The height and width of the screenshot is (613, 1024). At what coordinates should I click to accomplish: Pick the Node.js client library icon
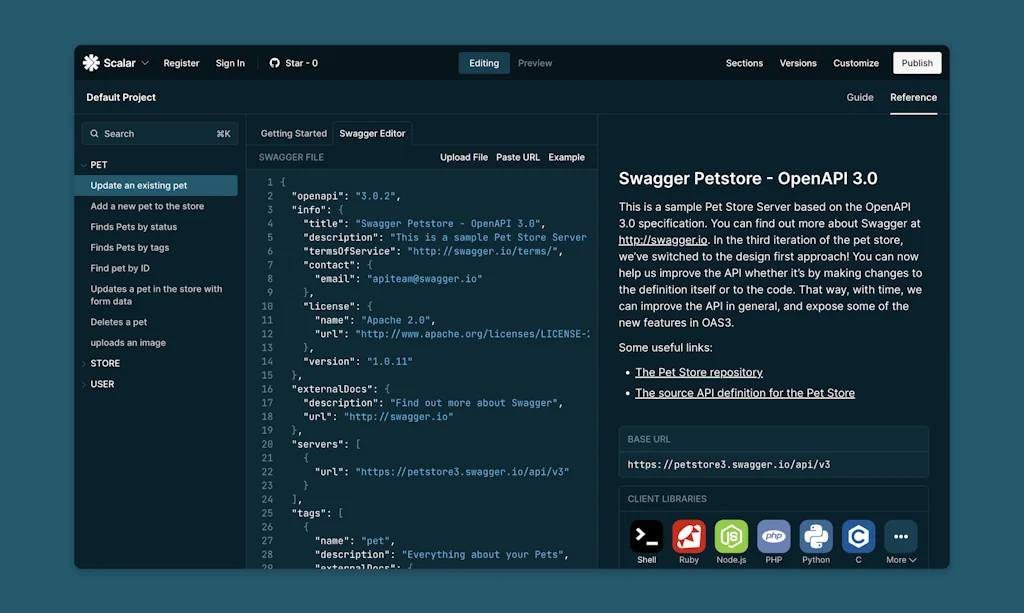pos(731,537)
